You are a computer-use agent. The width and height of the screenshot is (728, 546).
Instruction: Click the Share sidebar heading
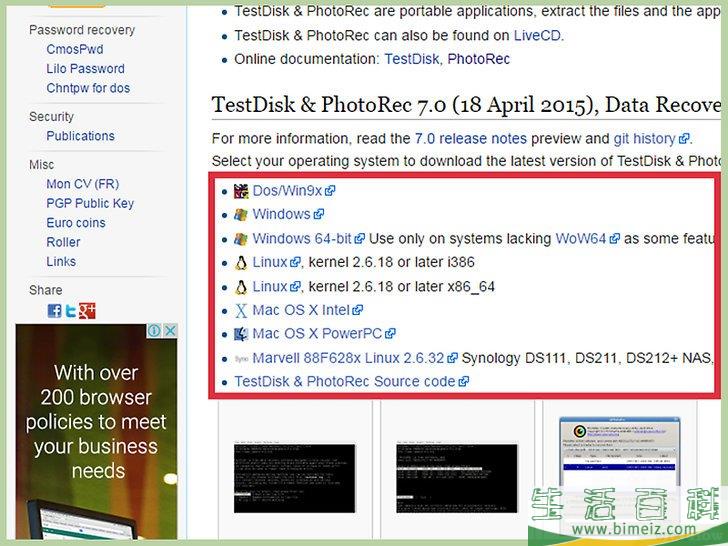pos(46,291)
